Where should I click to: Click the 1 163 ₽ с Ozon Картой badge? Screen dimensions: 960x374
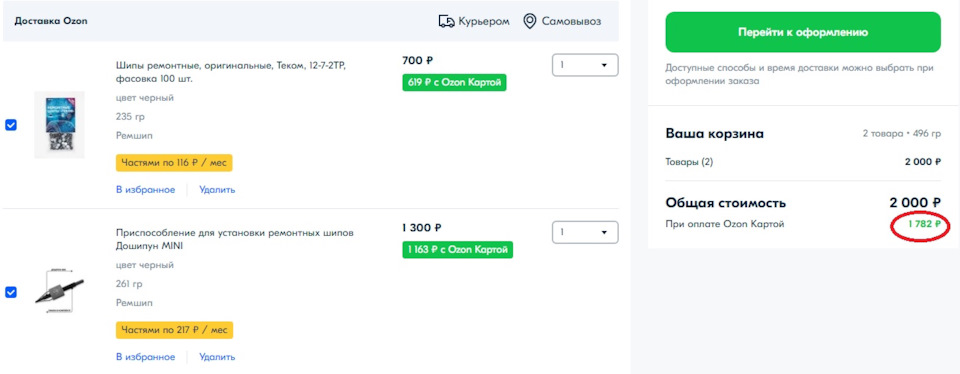pyautogui.click(x=457, y=249)
